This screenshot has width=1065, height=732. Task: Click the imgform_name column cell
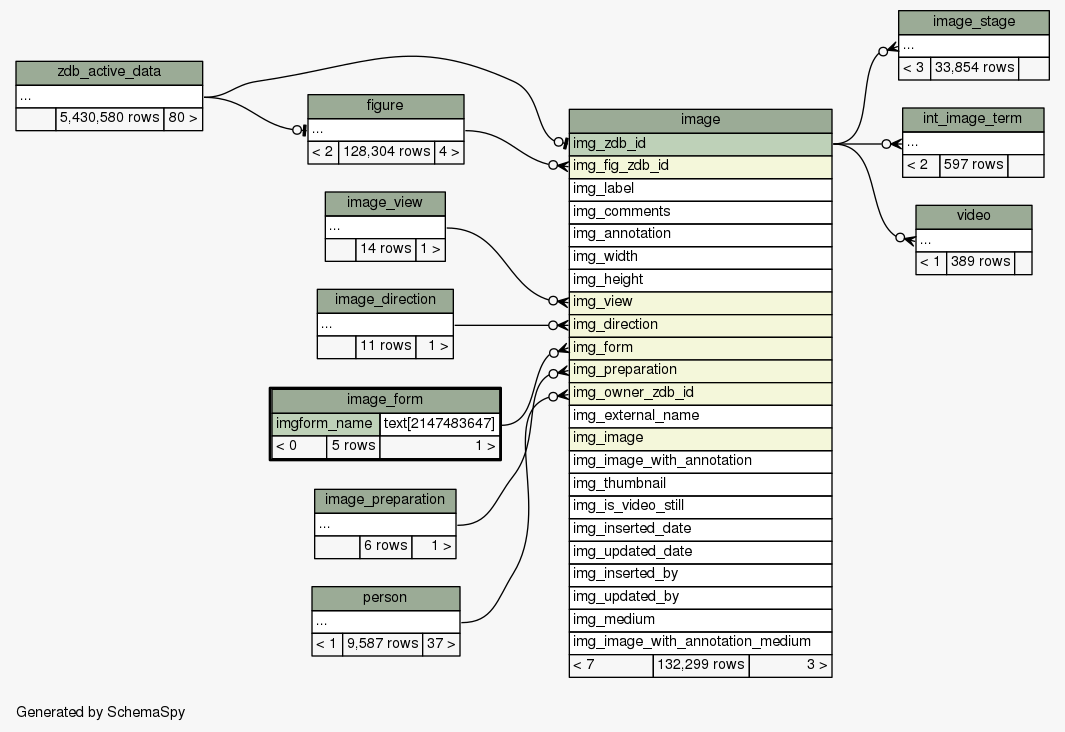point(325,424)
